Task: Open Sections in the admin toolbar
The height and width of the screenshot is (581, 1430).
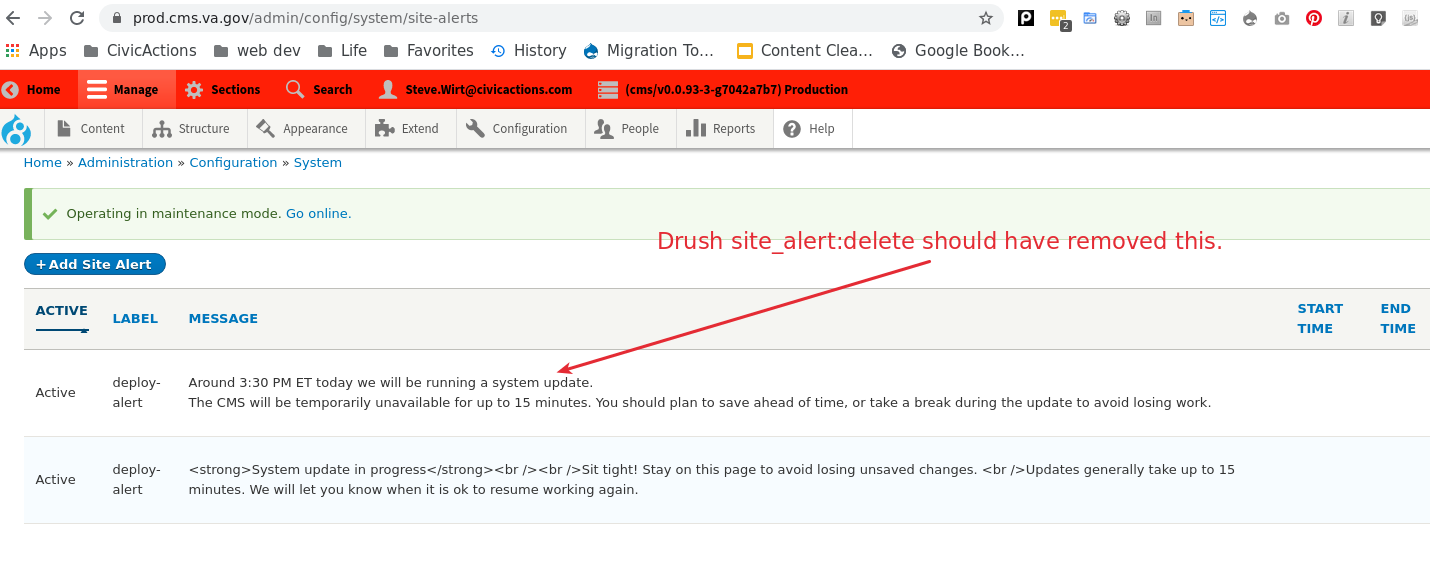Action: tap(223, 89)
